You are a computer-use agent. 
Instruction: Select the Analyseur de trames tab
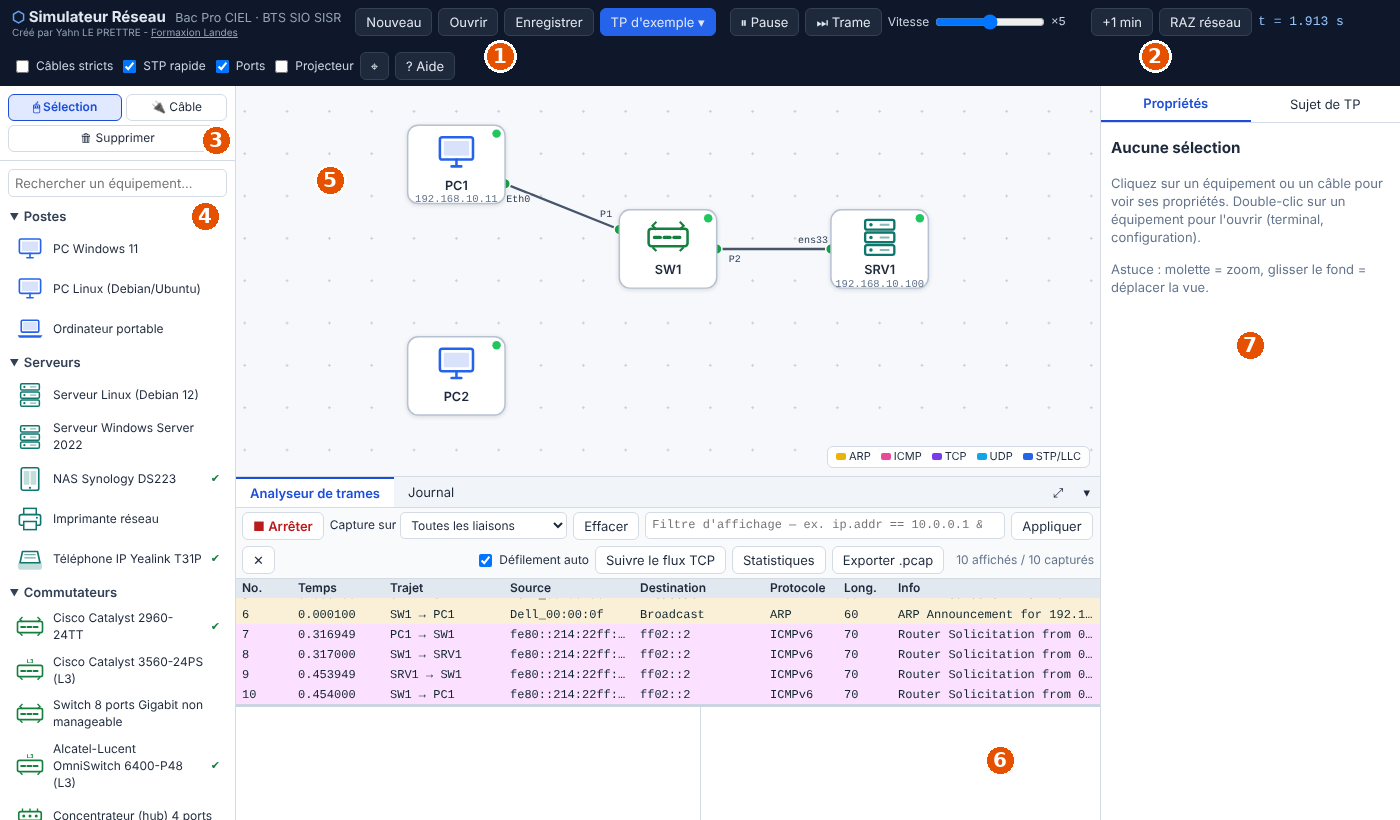click(315, 493)
